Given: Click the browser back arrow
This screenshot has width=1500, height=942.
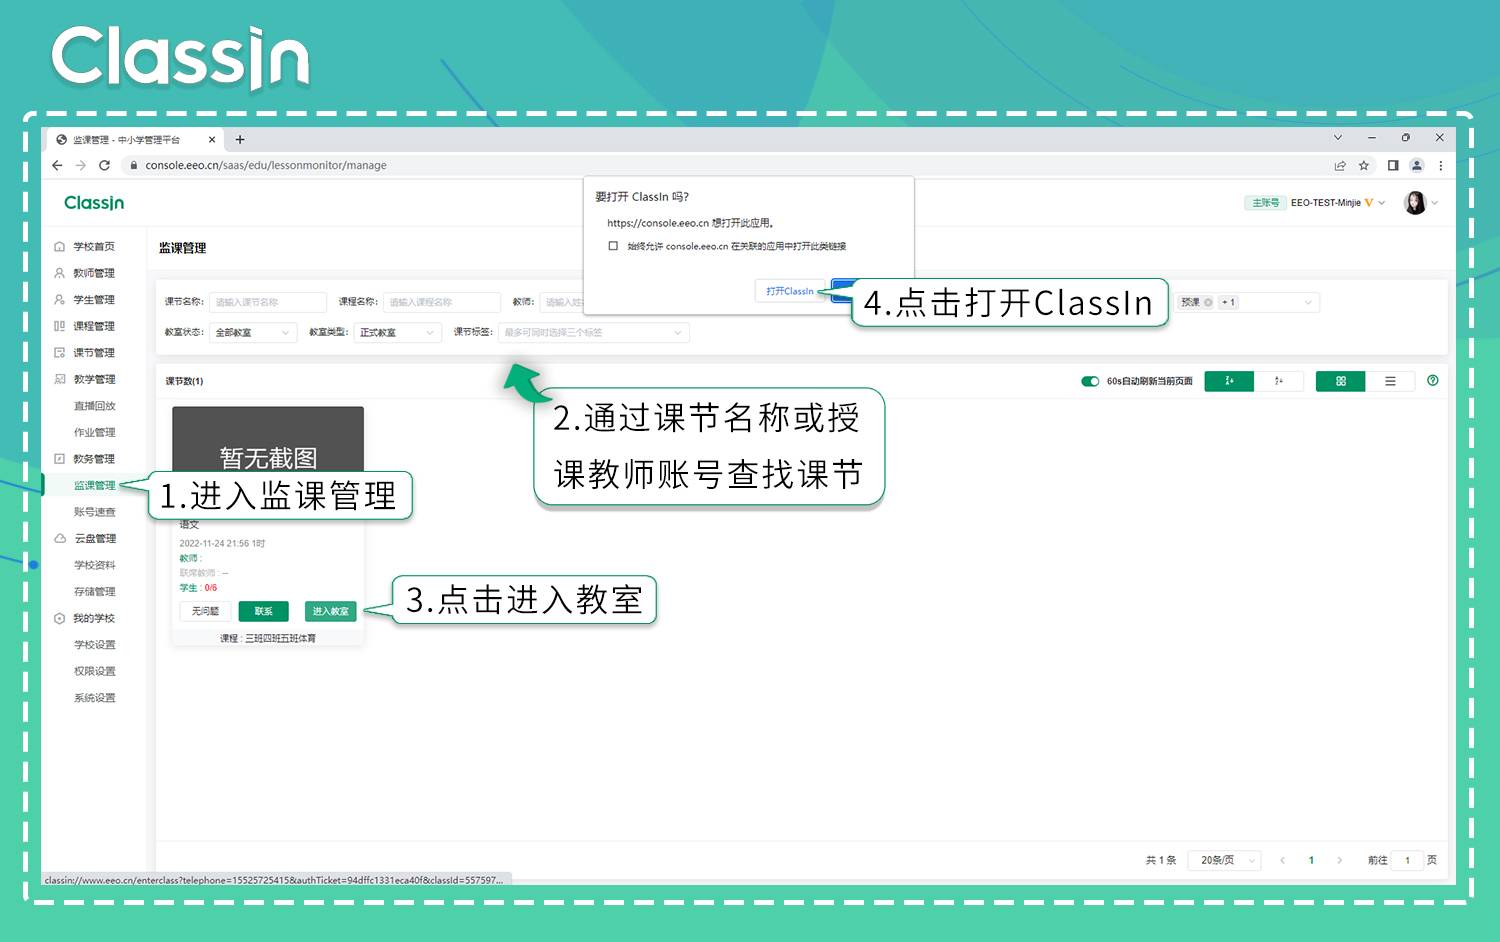Looking at the screenshot, I should coord(57,165).
